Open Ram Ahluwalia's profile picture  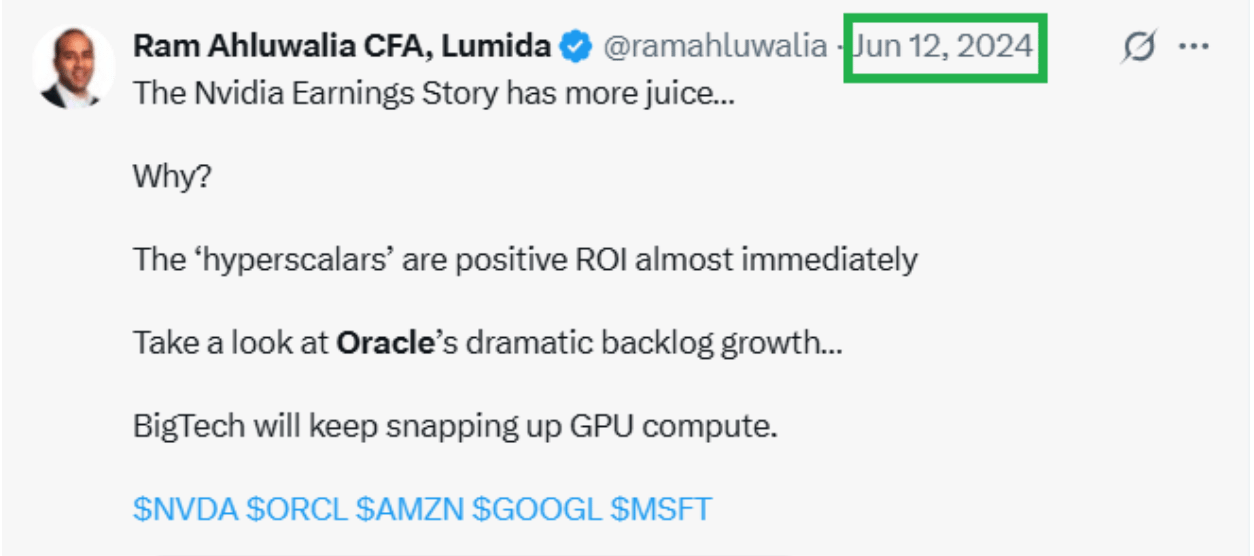74,67
